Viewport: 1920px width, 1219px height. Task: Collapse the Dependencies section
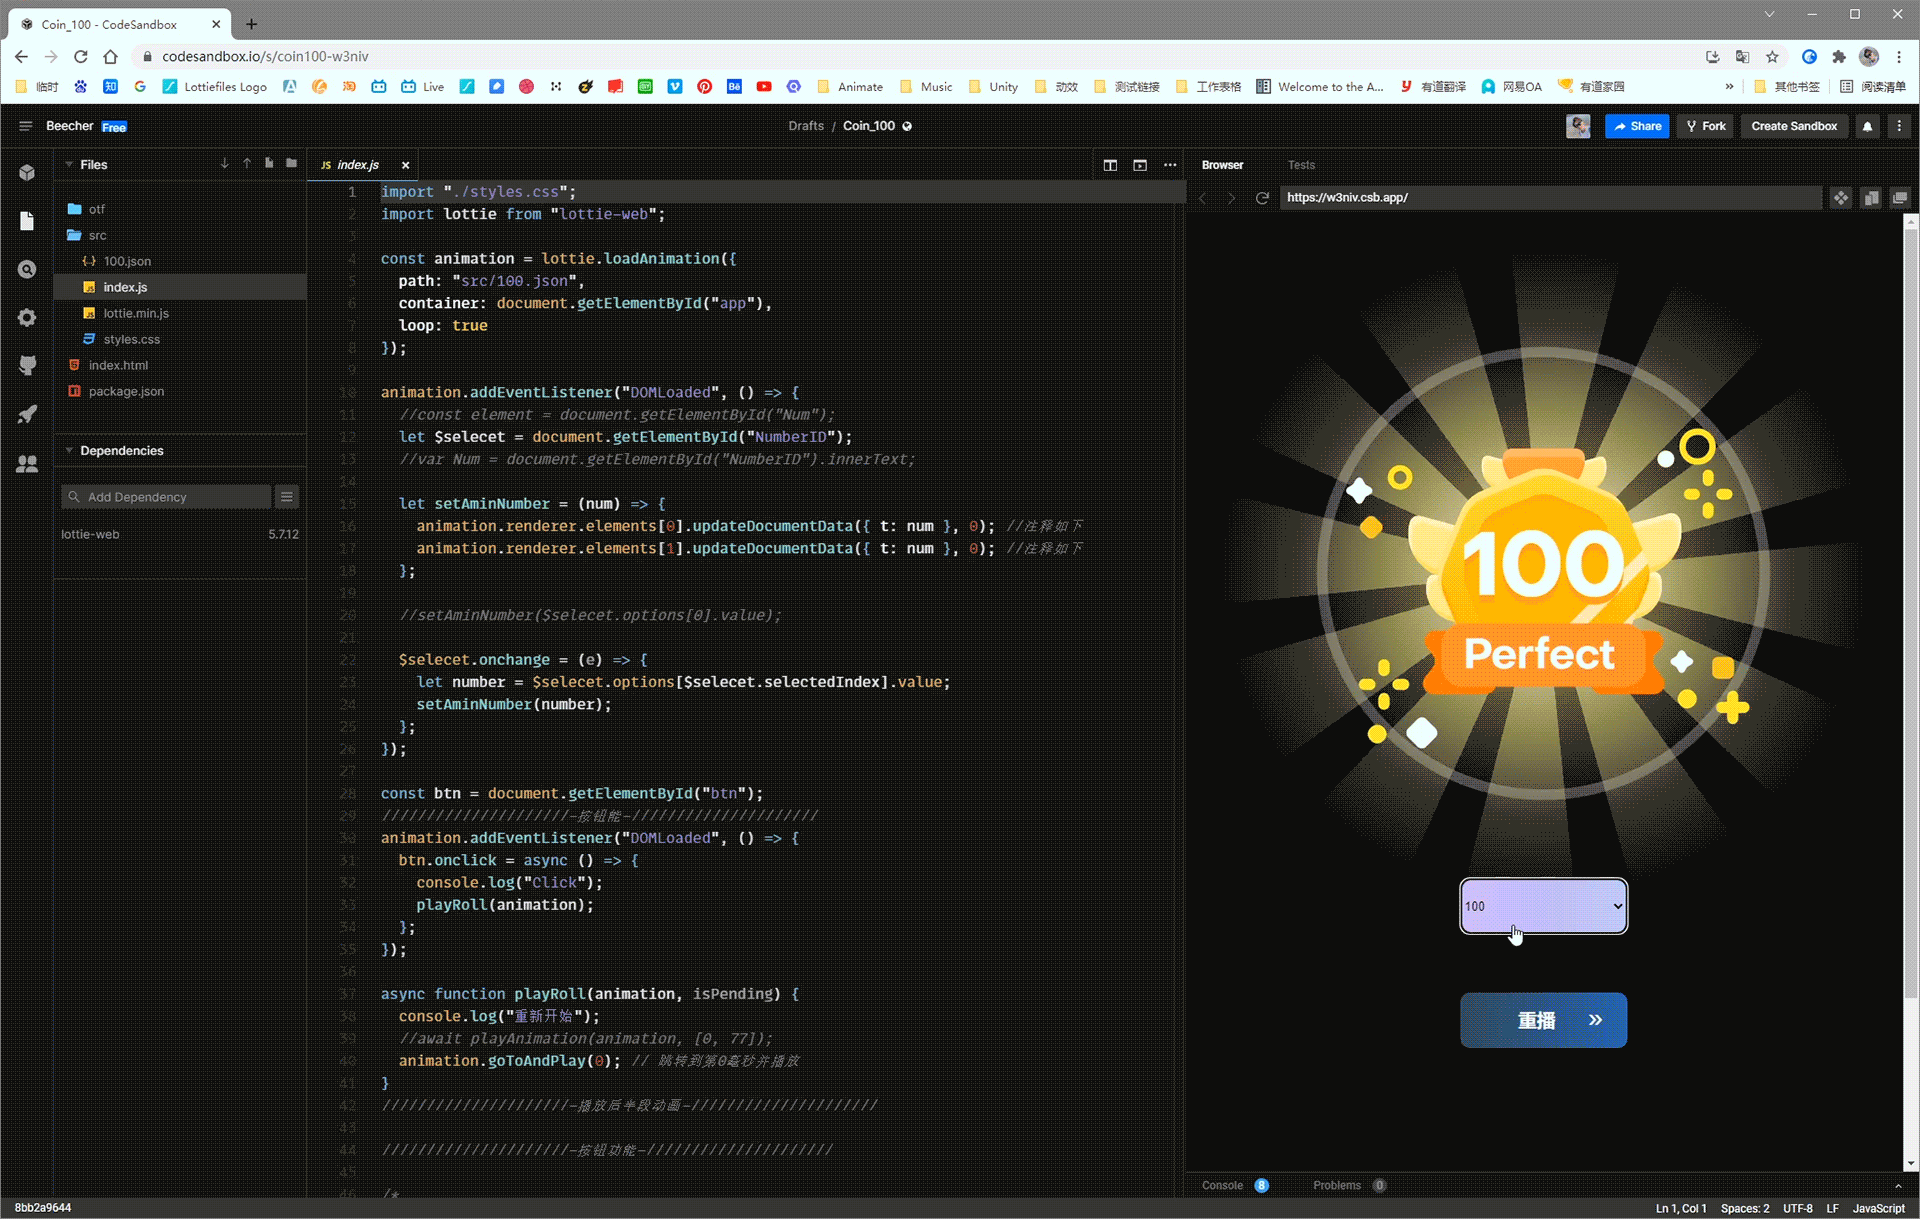pyautogui.click(x=69, y=451)
